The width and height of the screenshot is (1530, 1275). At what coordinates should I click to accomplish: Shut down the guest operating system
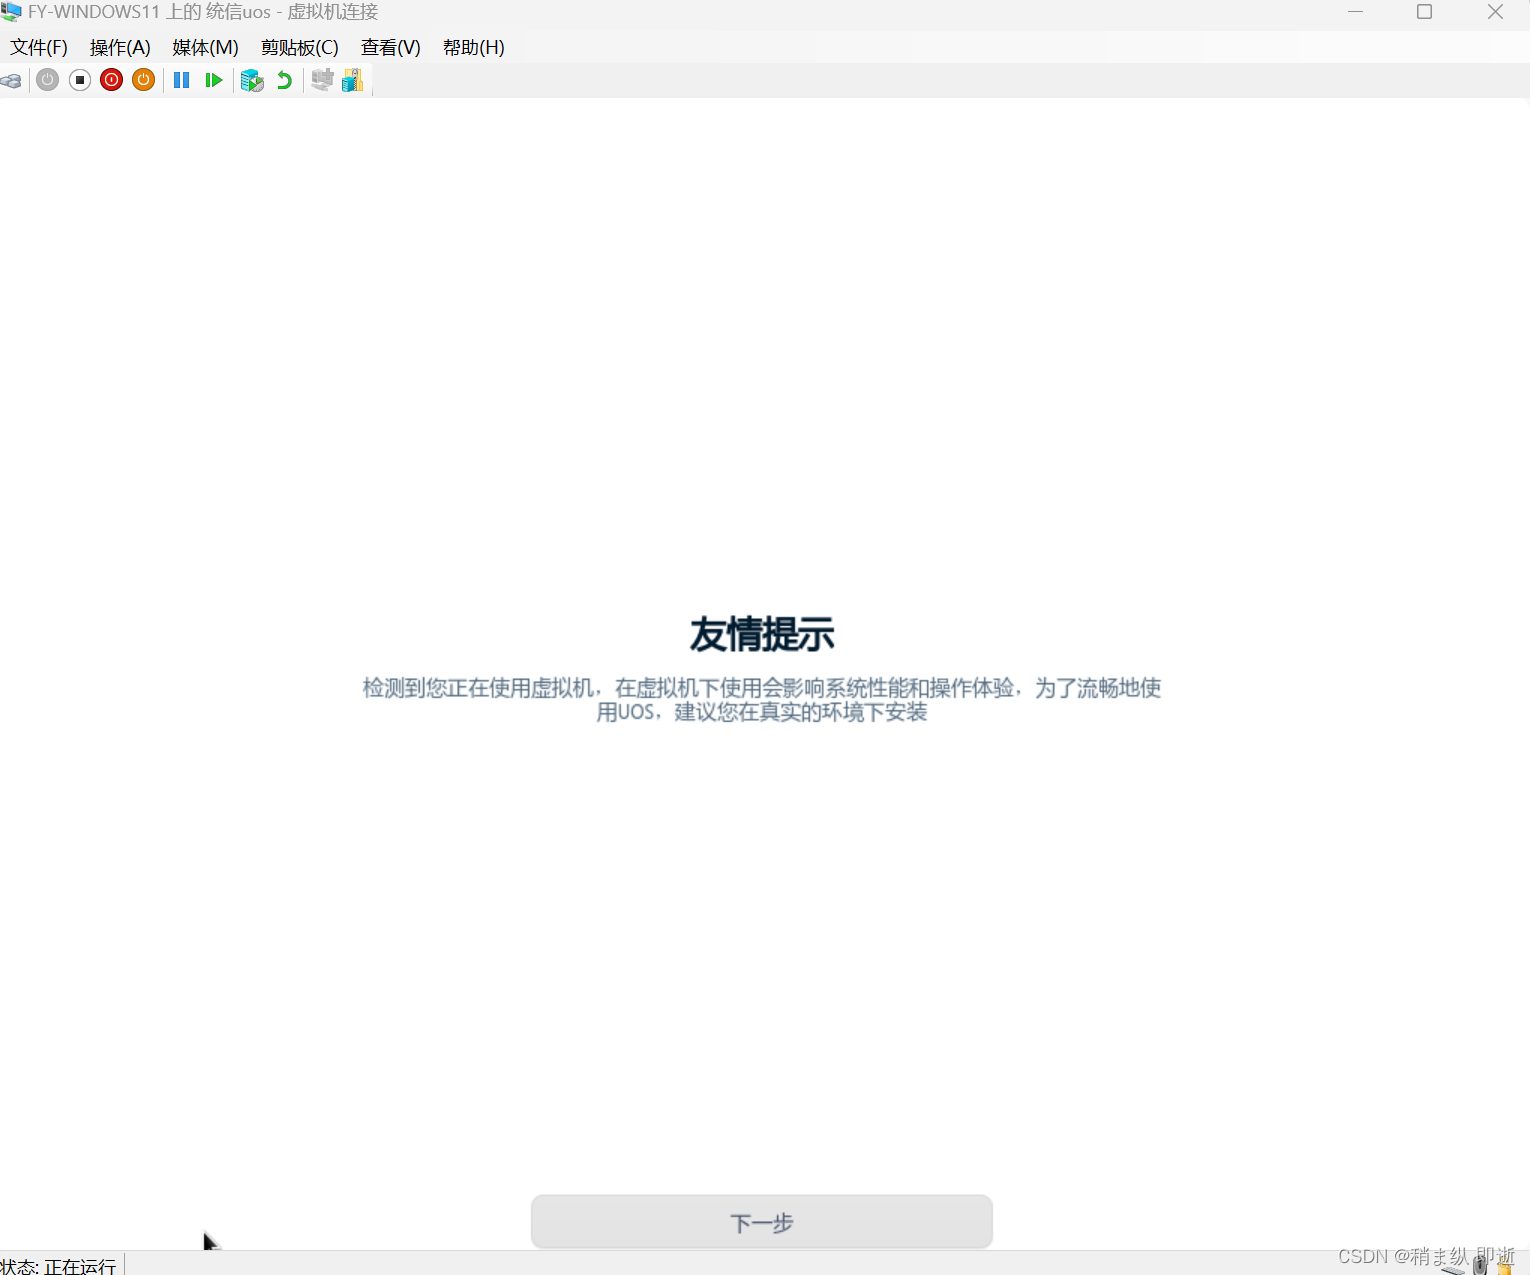click(111, 80)
